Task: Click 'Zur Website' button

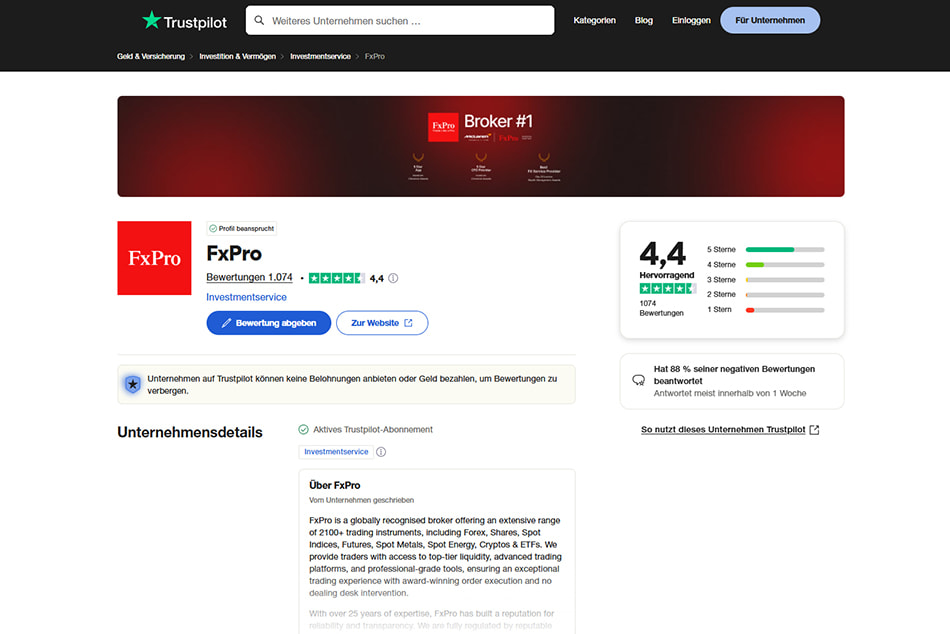Action: click(382, 323)
